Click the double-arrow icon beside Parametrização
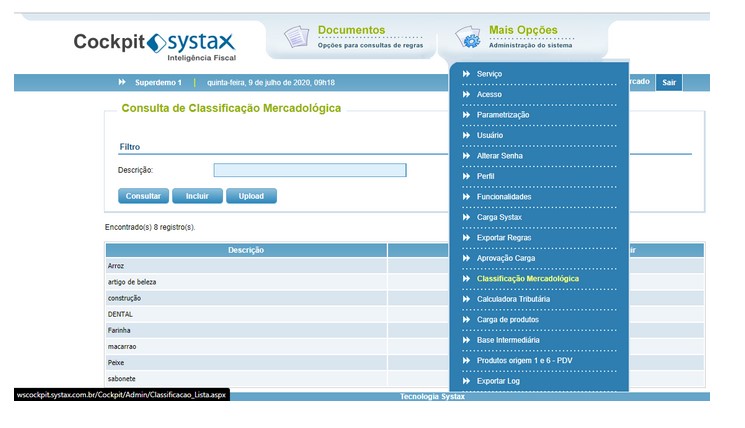Image resolution: width=745 pixels, height=428 pixels. (466, 114)
